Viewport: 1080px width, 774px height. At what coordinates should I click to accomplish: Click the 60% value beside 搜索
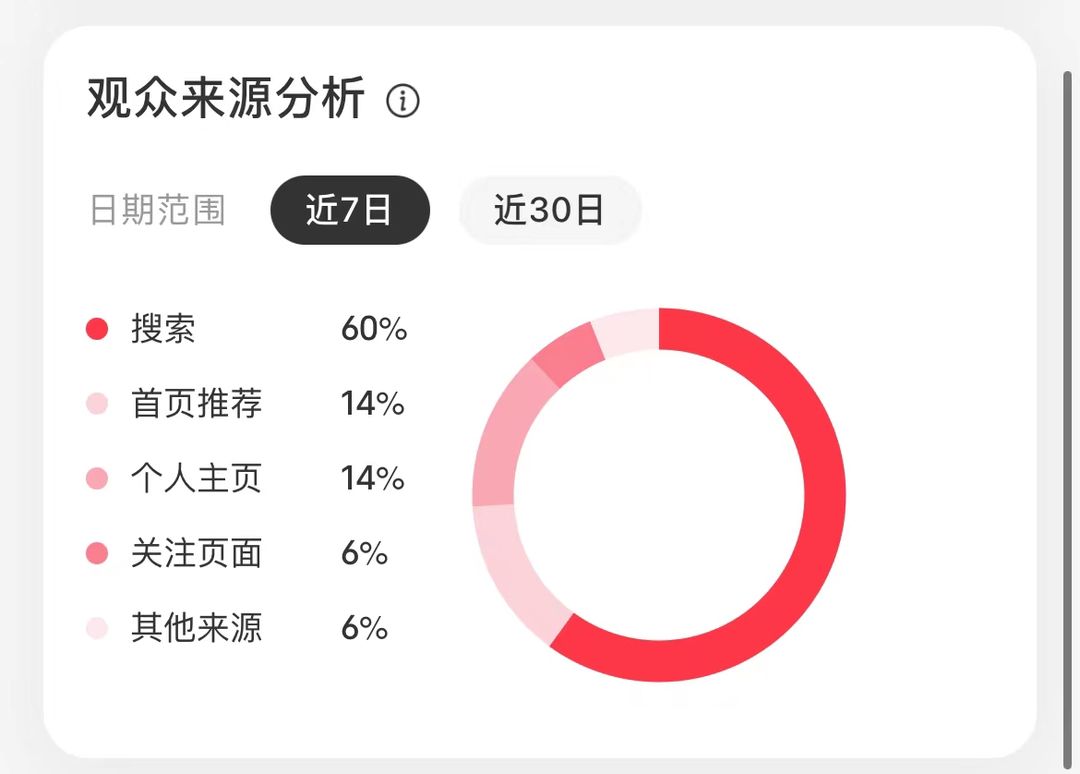[374, 328]
